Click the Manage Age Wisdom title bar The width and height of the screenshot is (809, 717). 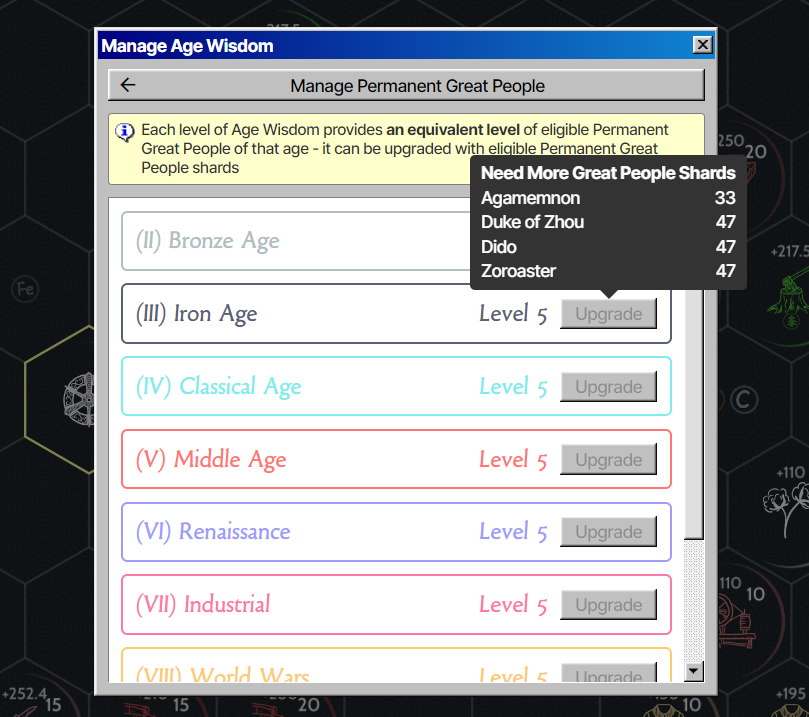coord(406,45)
